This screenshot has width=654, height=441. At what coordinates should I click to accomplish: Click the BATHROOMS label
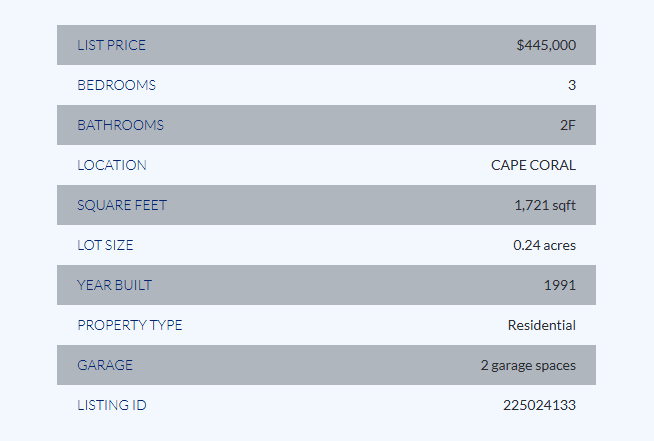[x=121, y=125]
